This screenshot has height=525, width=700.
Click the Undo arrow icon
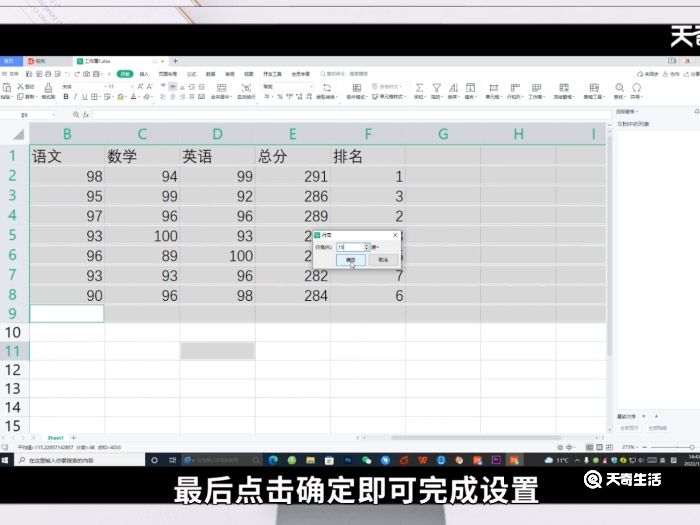click(x=67, y=74)
